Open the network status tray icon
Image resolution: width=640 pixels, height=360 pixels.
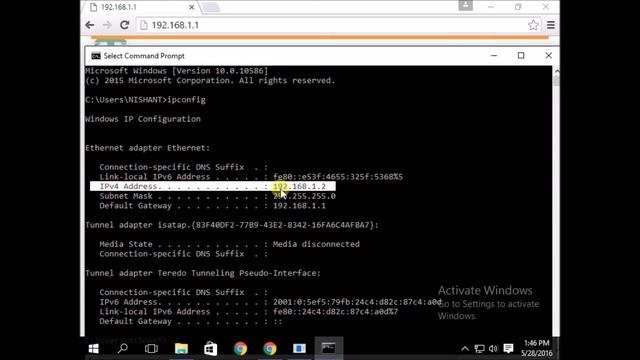click(479, 349)
